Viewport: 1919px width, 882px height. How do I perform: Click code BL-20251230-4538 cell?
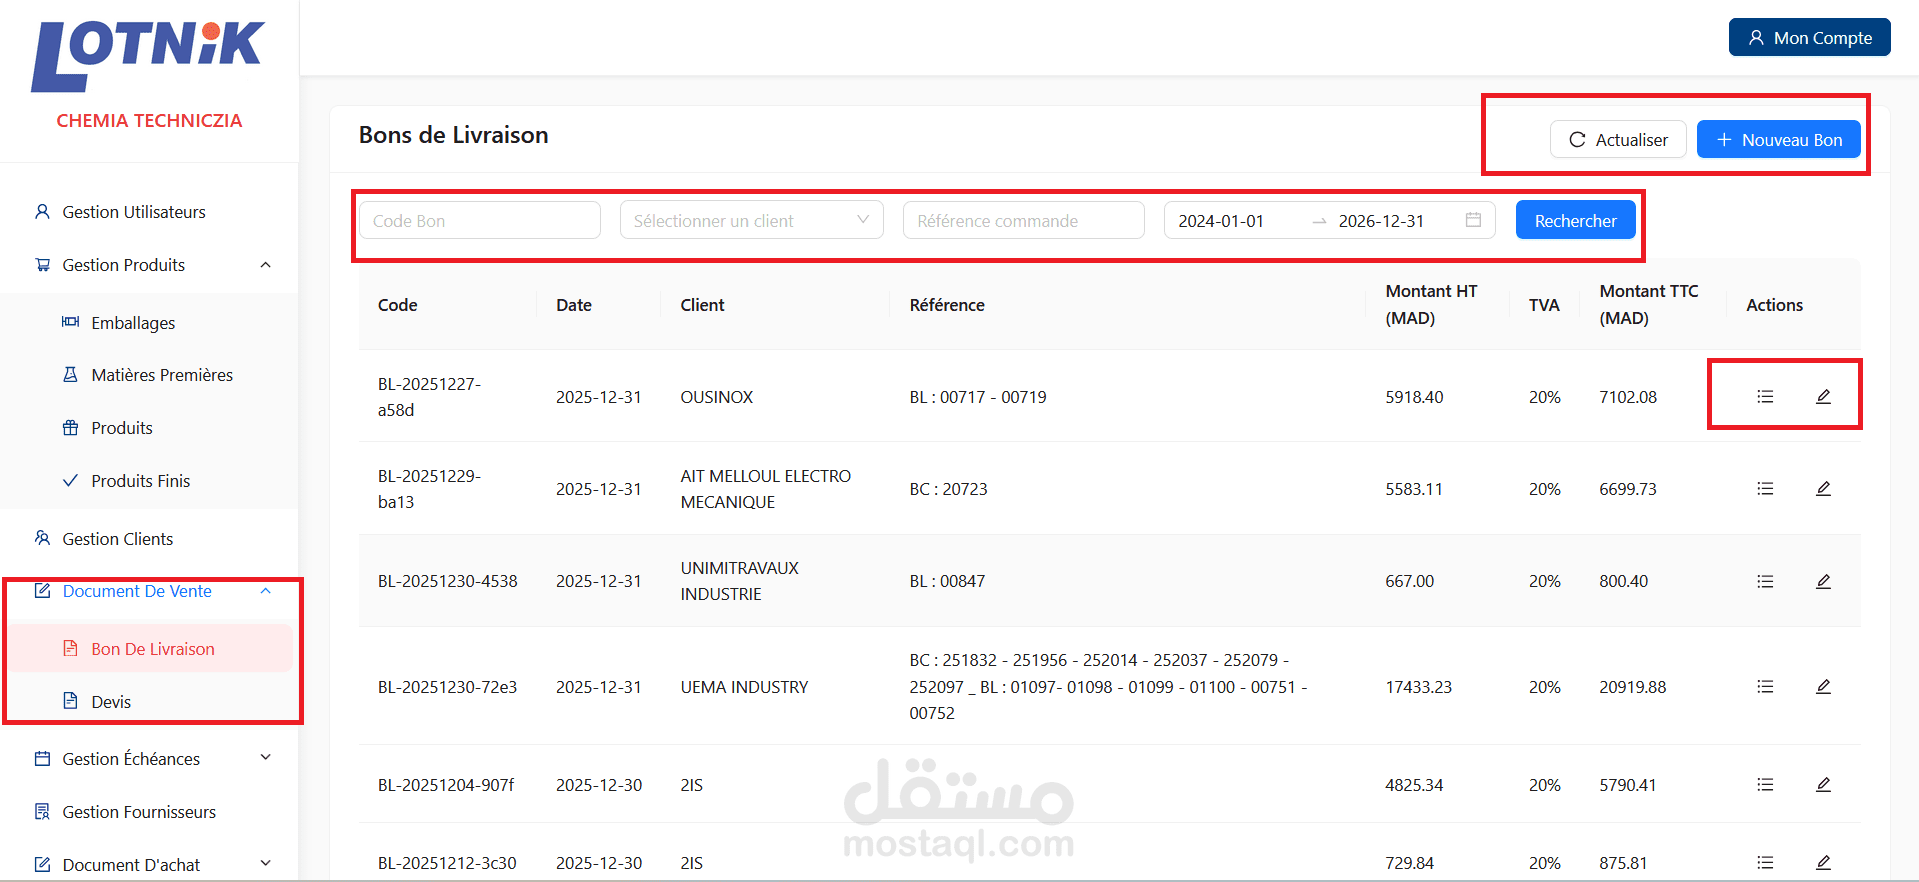(x=448, y=581)
